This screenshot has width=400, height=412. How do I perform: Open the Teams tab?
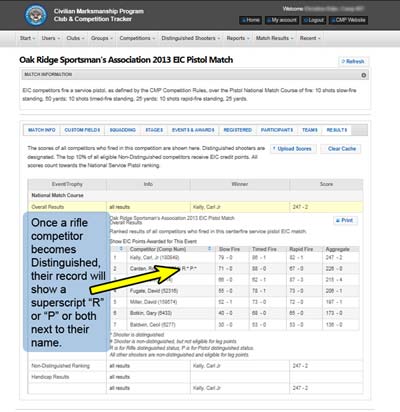[x=310, y=130]
